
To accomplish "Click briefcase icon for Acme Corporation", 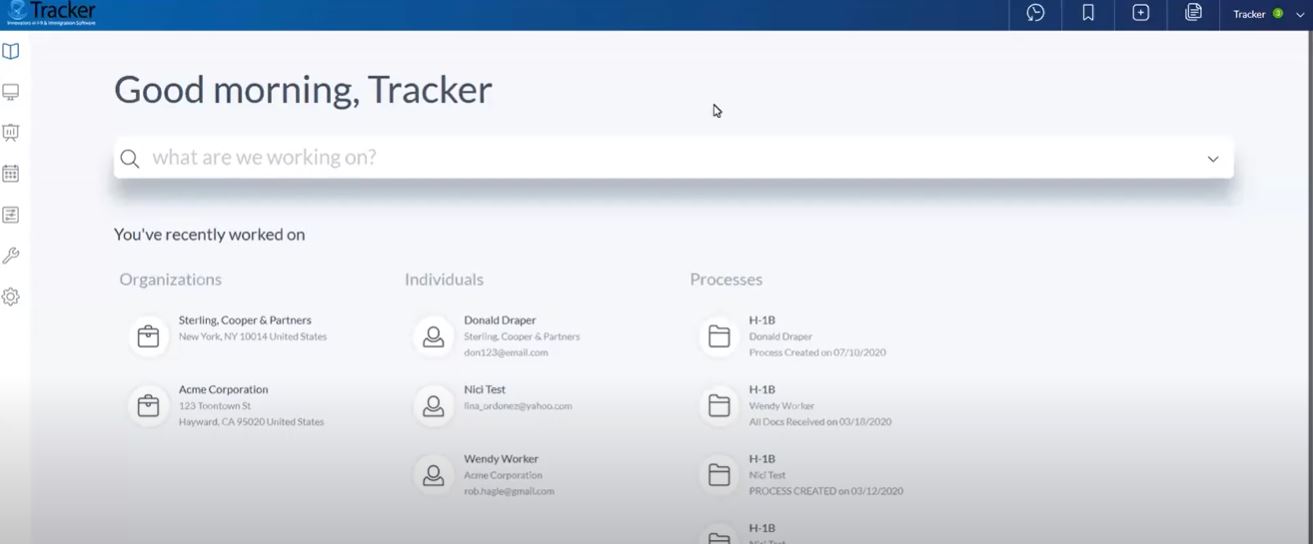I will (148, 405).
